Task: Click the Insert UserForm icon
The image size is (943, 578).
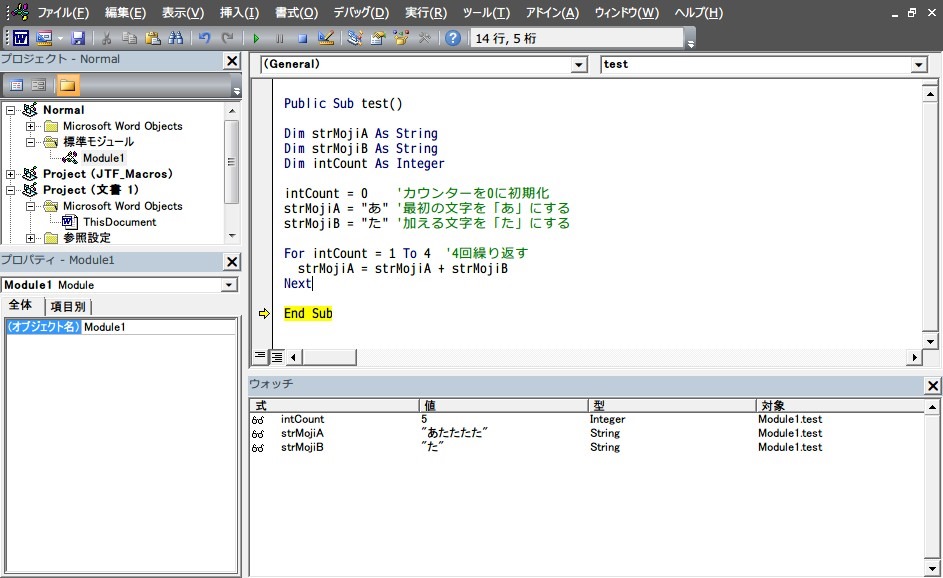Action: [45, 38]
